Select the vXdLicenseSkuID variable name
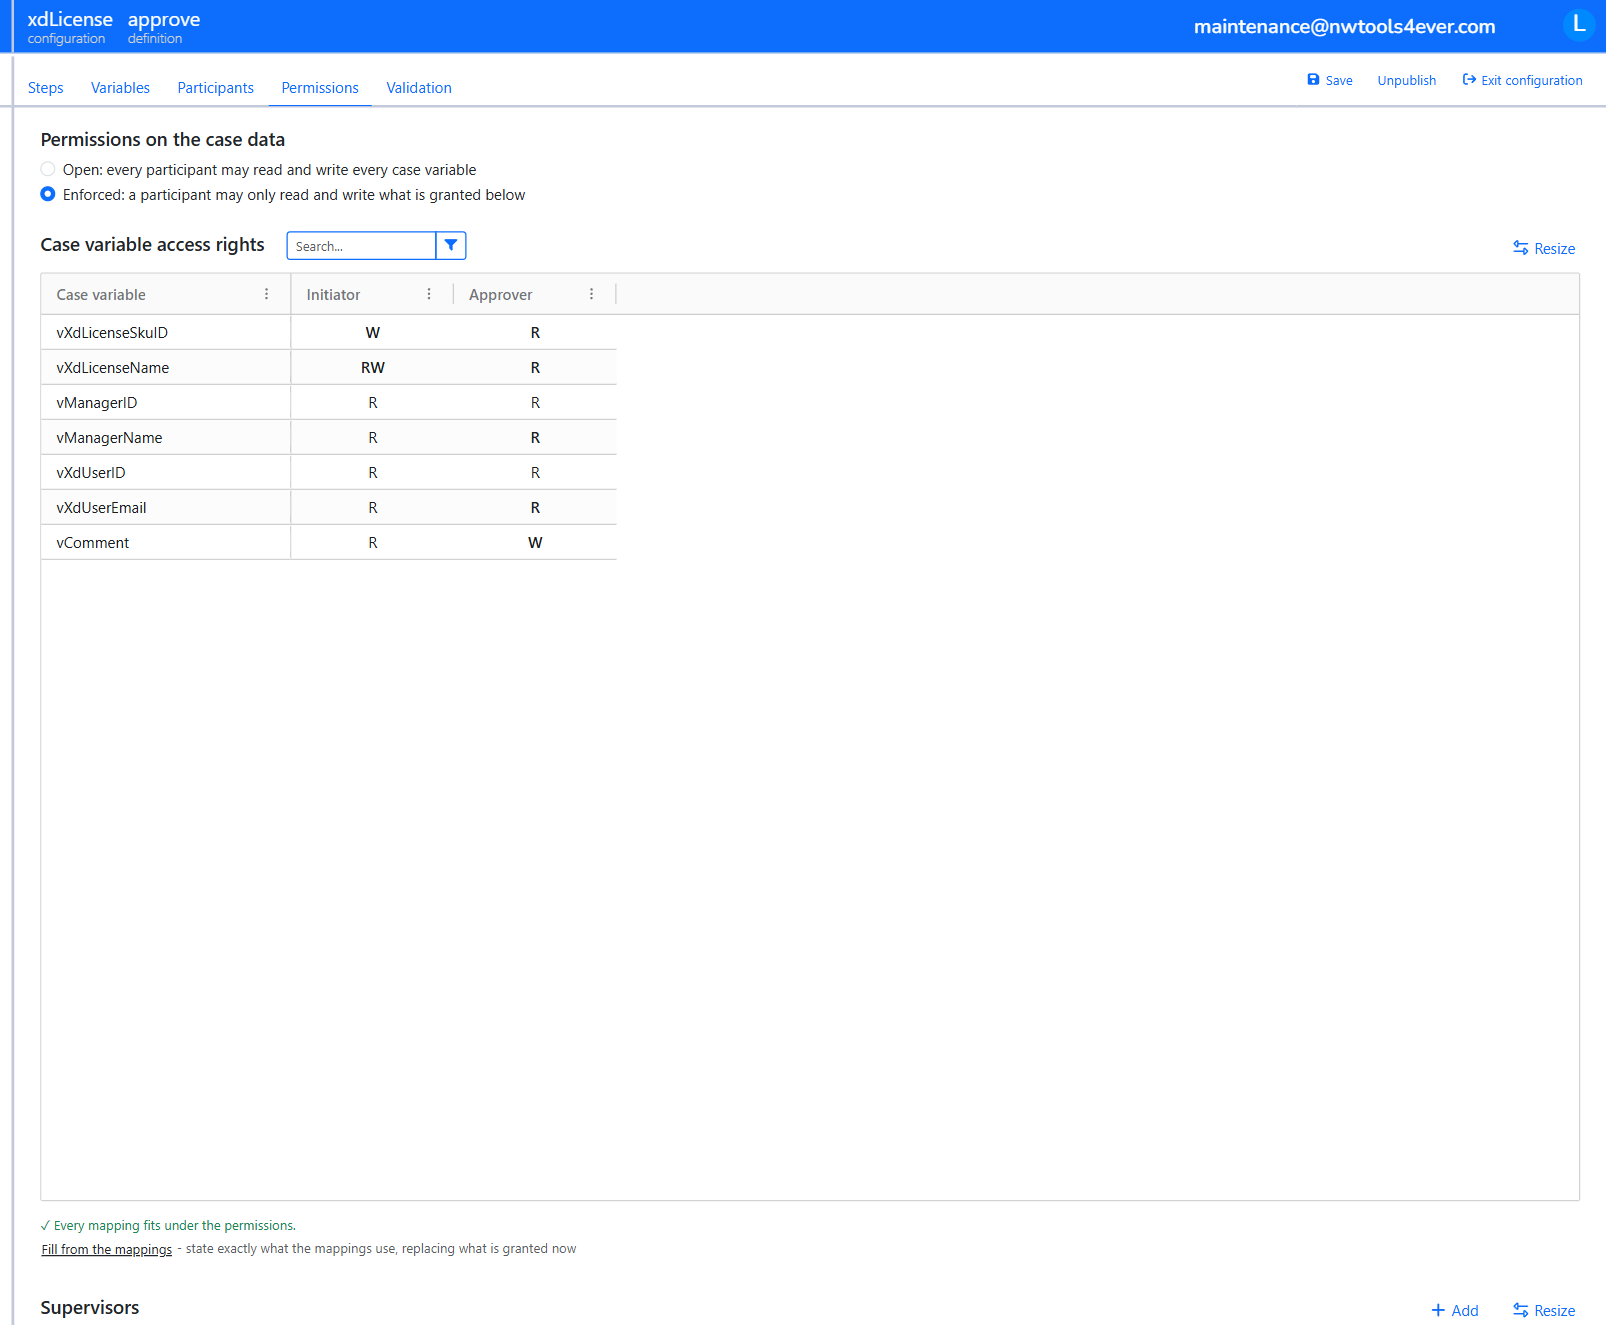 click(112, 332)
